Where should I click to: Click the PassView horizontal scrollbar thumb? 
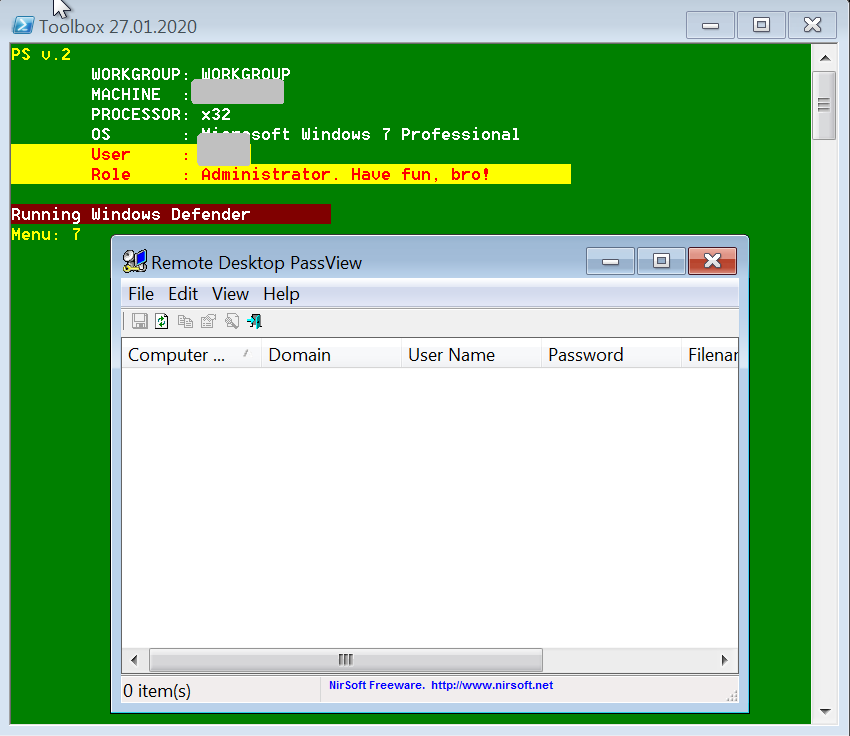[346, 660]
